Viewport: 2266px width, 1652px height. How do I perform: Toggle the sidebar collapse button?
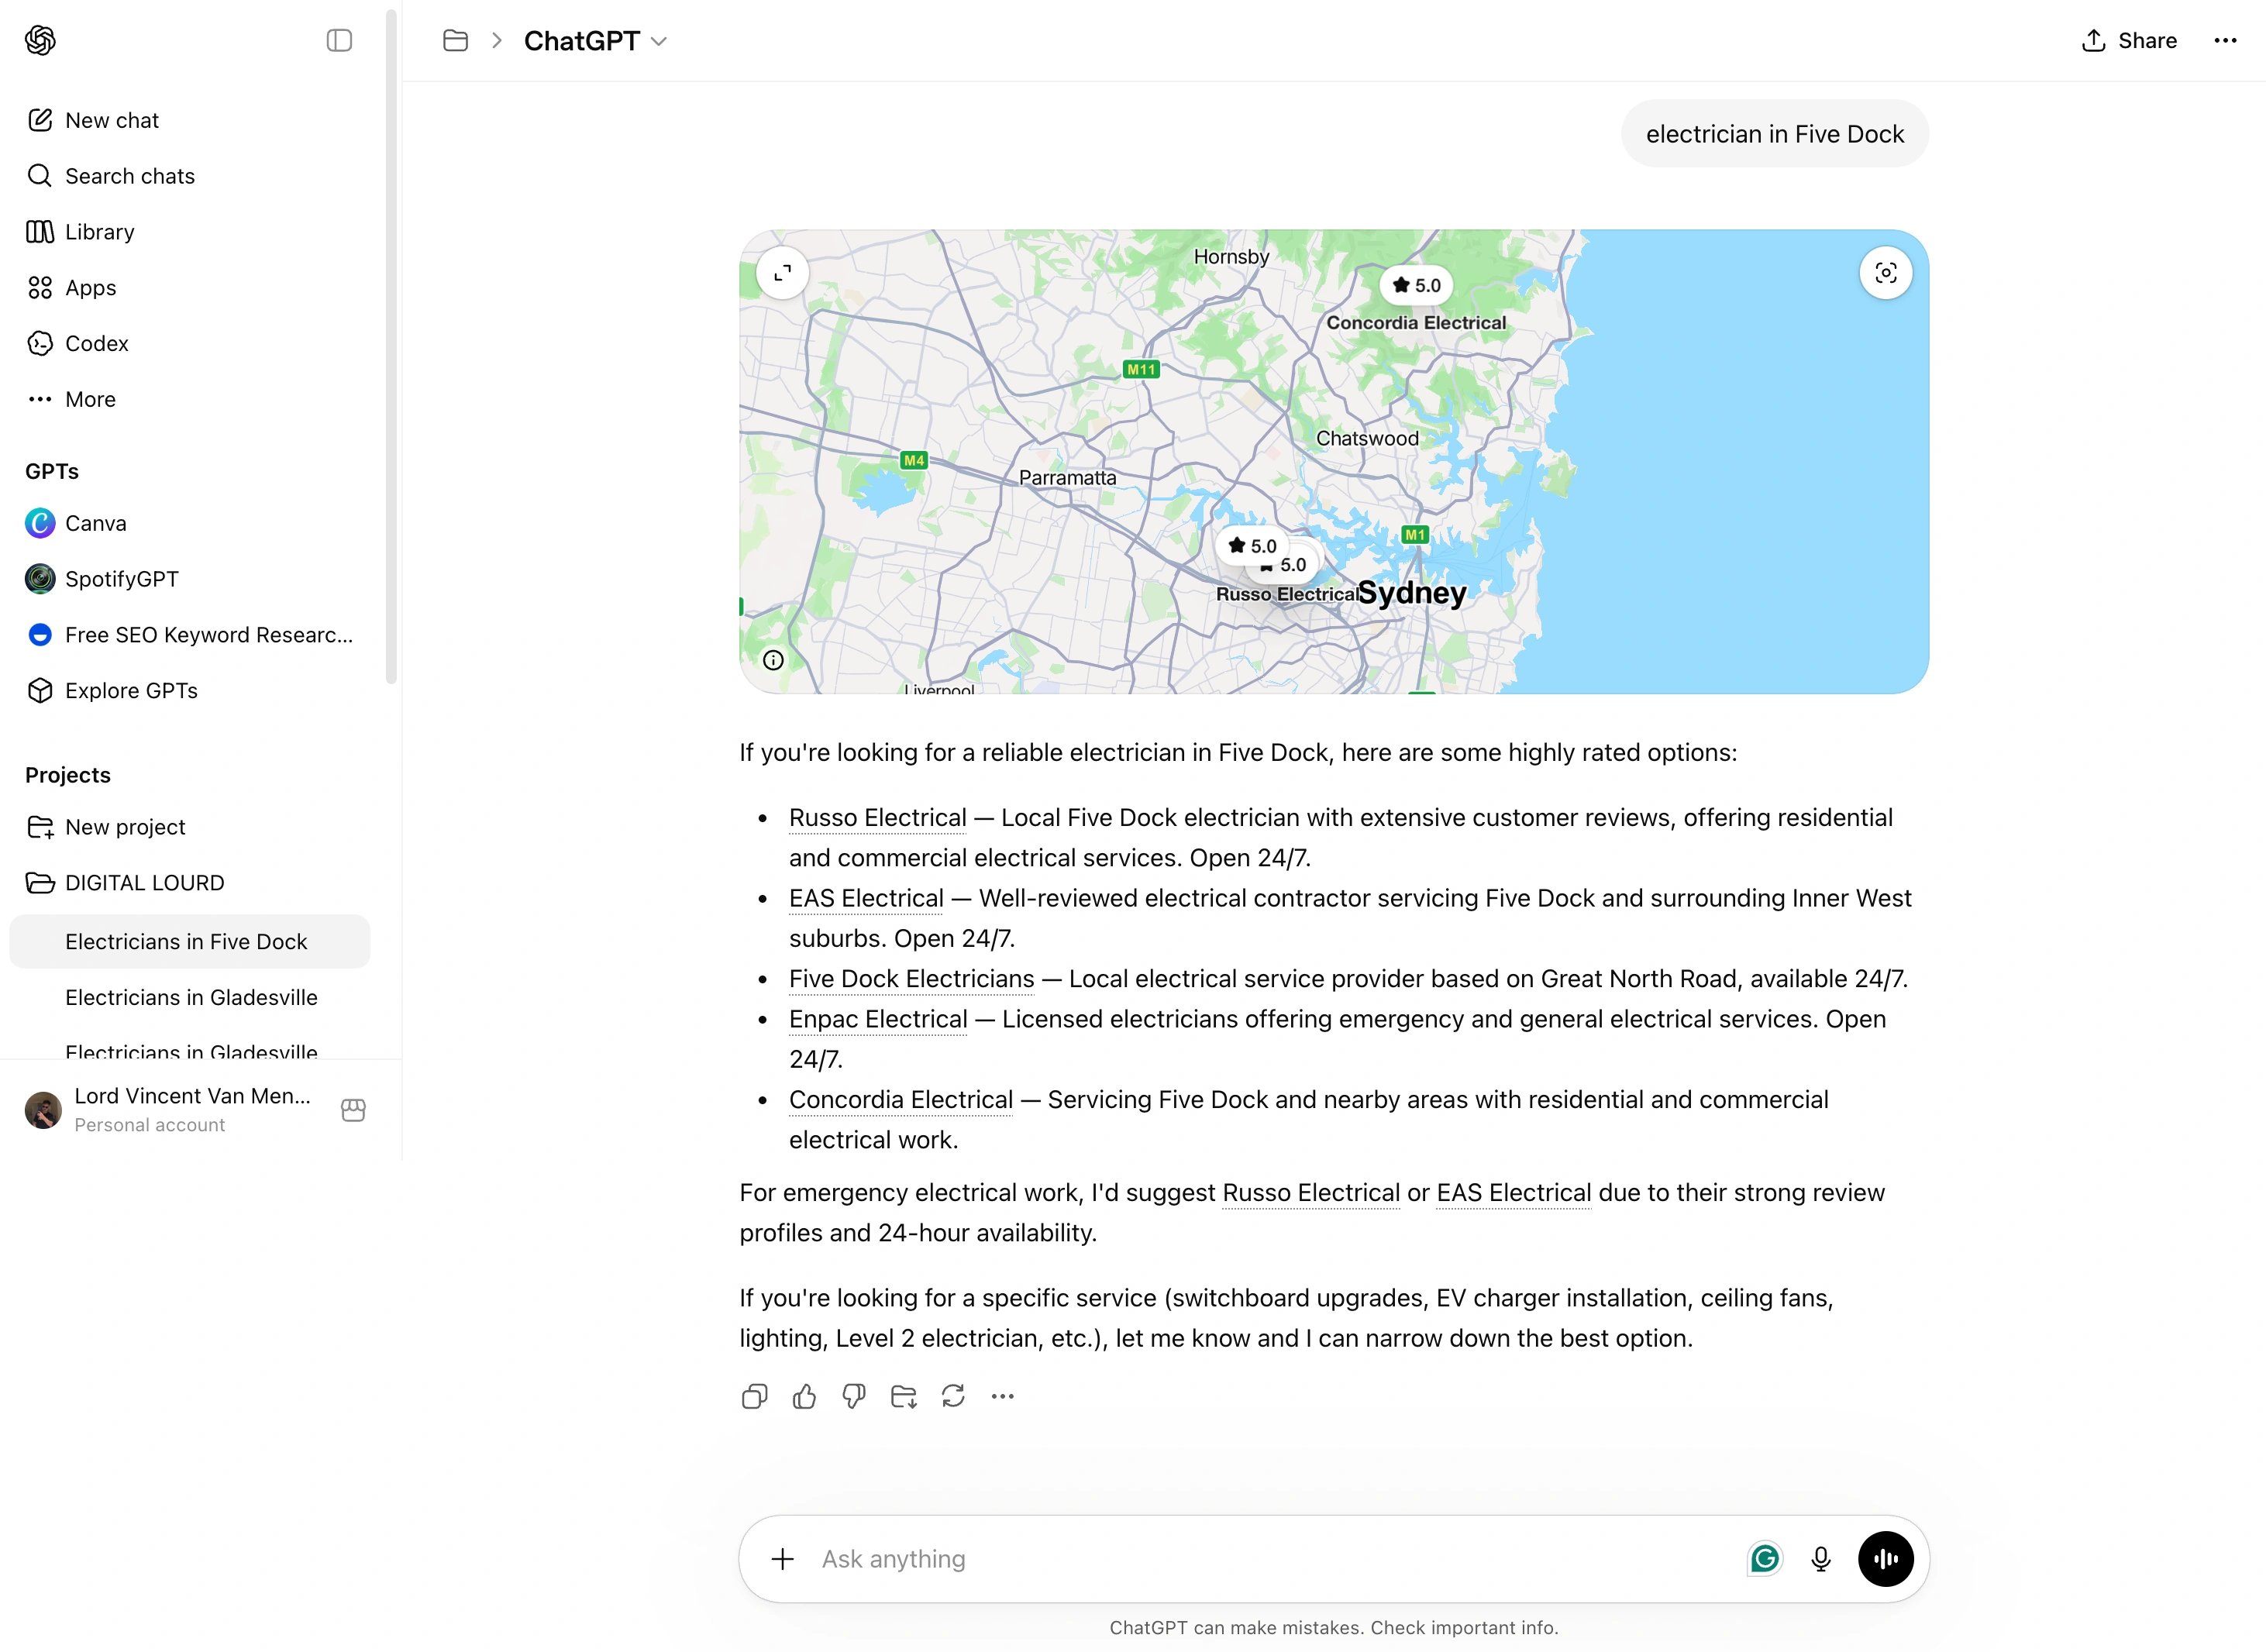click(x=339, y=40)
